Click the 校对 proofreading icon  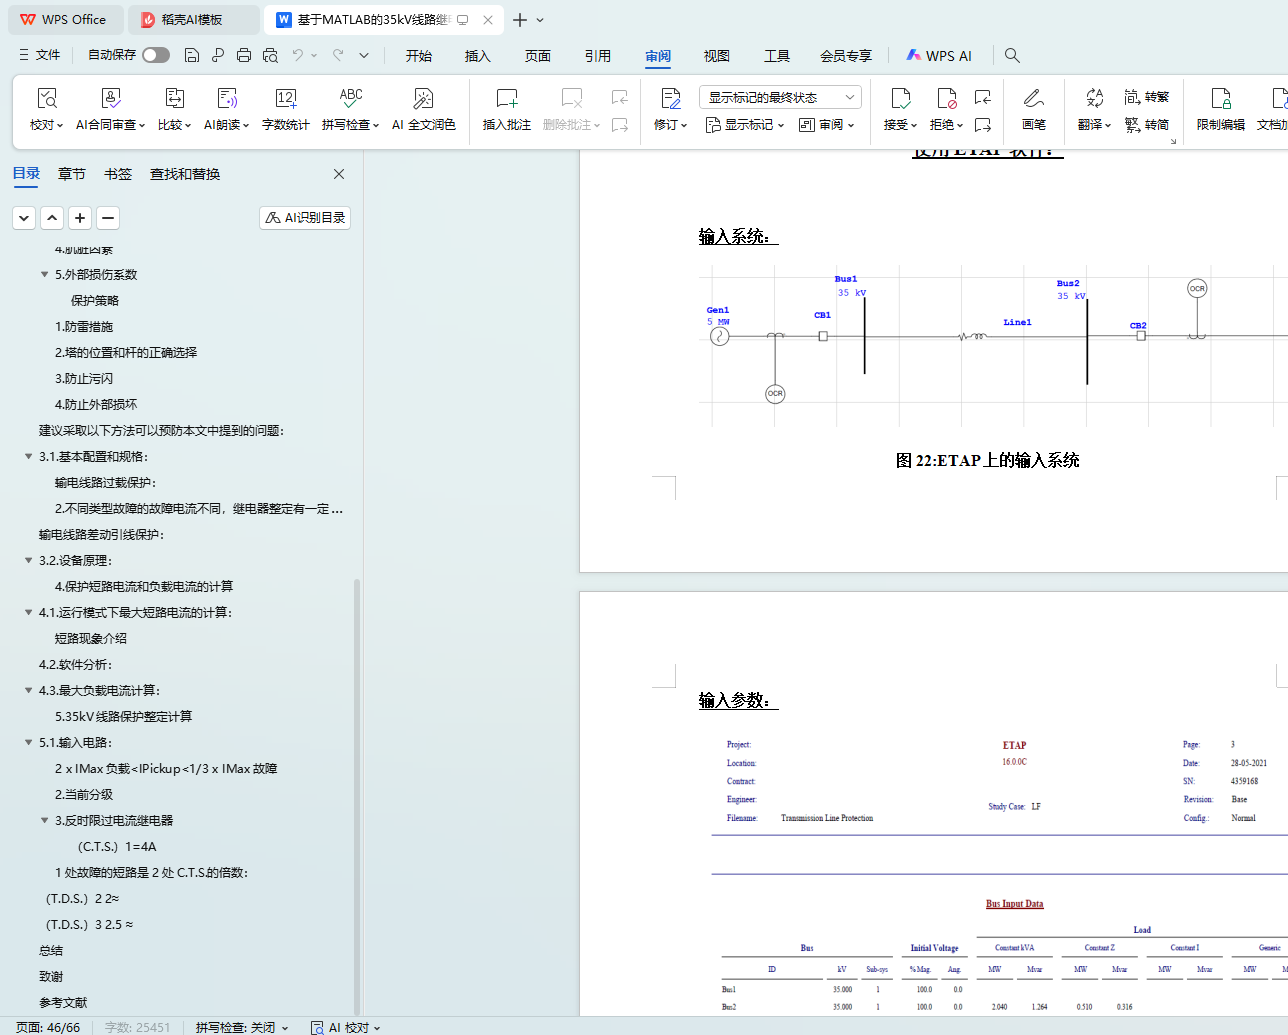tap(46, 99)
